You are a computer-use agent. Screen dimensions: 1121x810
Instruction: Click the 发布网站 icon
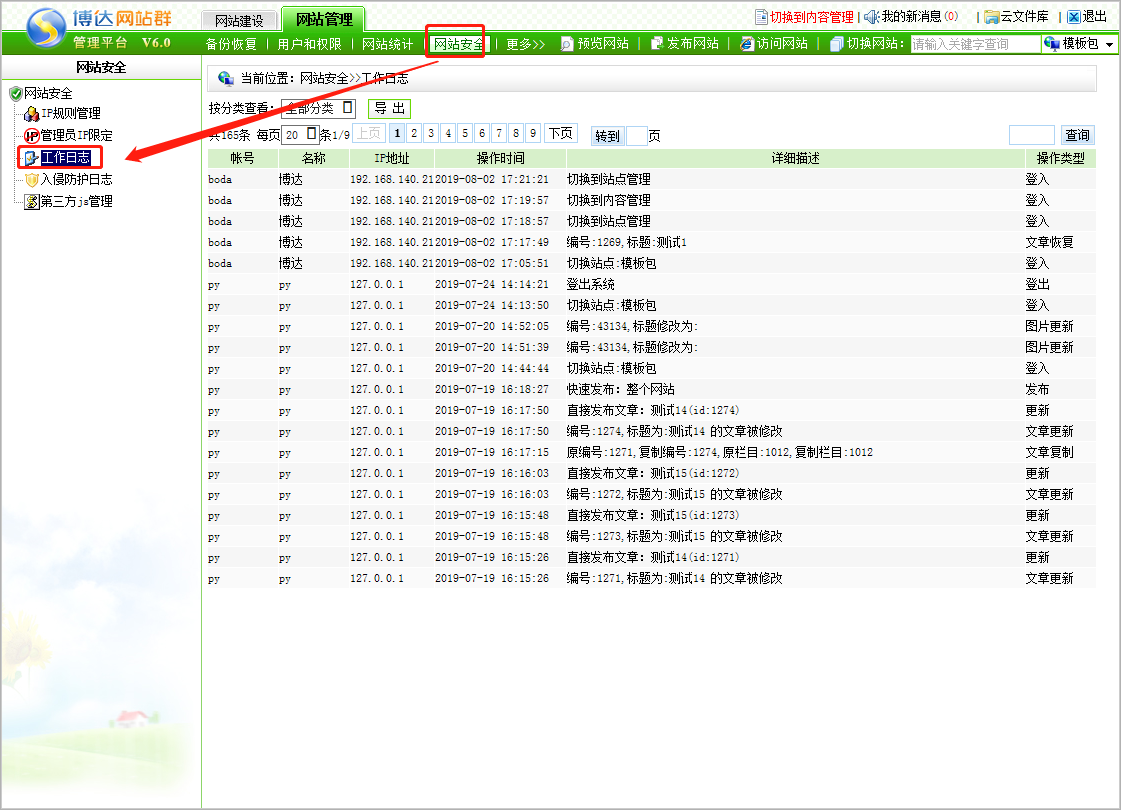pos(657,44)
